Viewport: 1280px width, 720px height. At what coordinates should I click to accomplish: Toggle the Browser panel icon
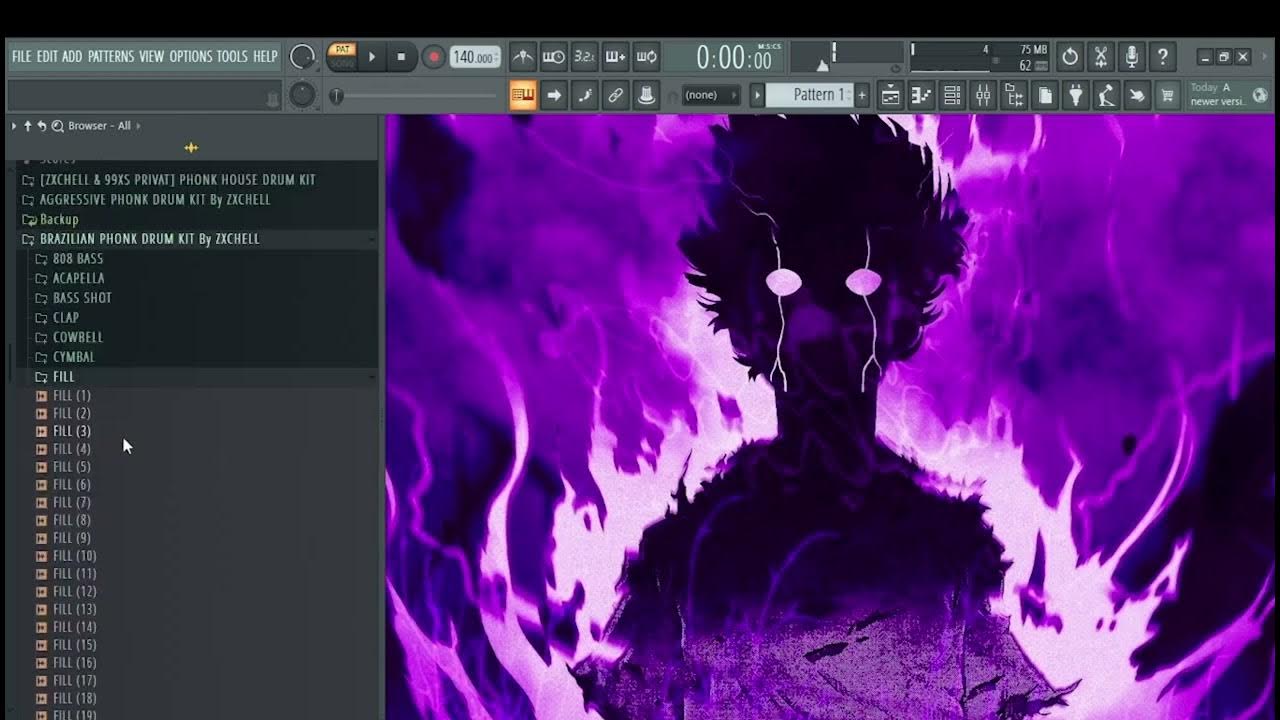pos(1014,96)
